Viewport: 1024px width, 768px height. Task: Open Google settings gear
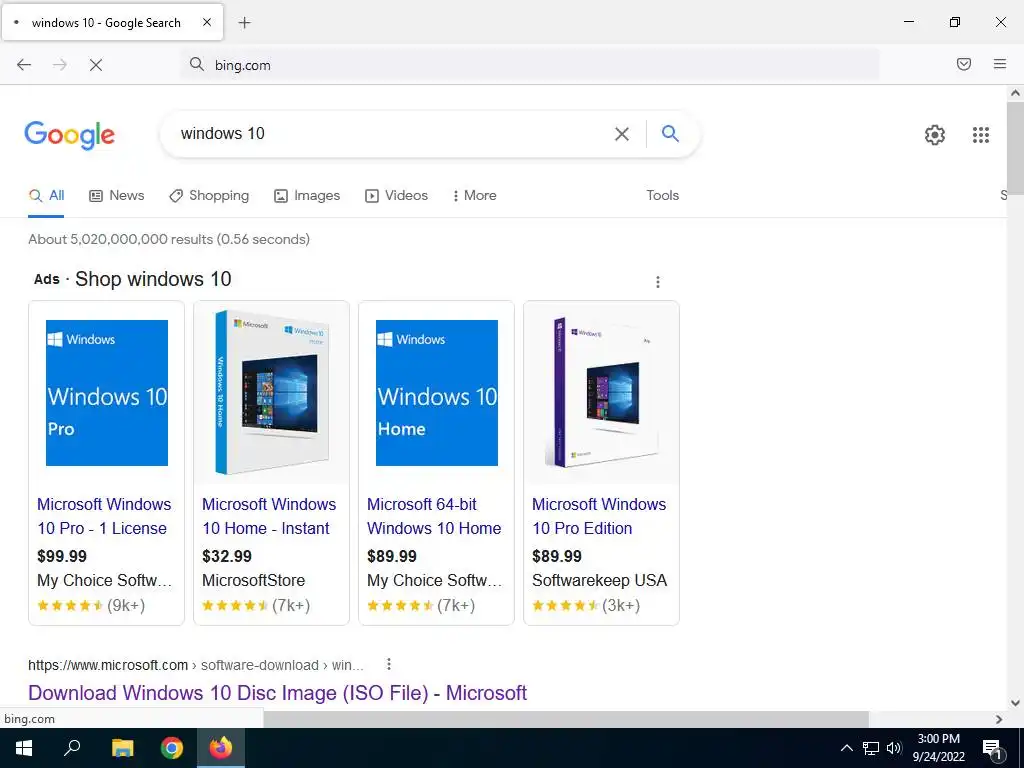click(935, 135)
